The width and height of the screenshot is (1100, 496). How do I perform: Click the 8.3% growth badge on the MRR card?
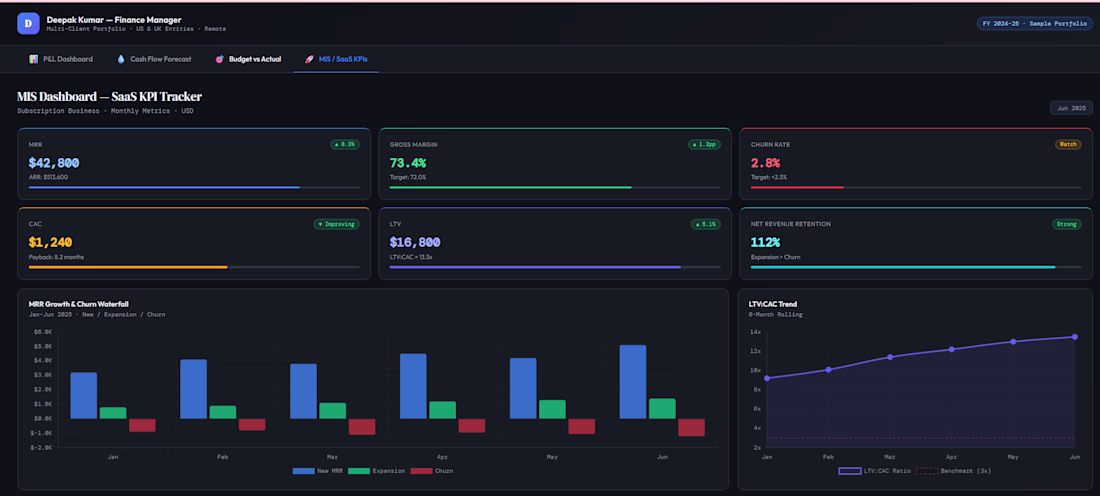click(345, 145)
